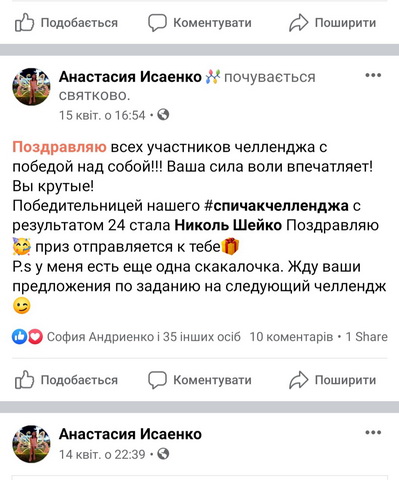Click the globe privacy icon beside 22:39
The width and height of the screenshot is (399, 480).
163,454
